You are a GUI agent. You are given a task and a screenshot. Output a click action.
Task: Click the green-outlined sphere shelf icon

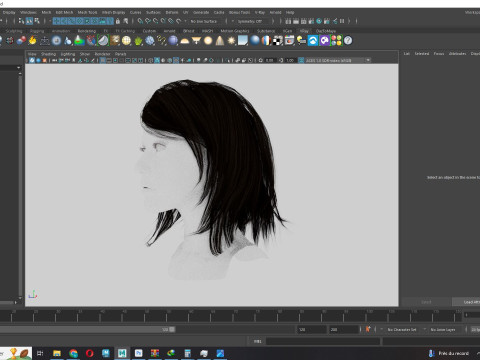[103, 41]
